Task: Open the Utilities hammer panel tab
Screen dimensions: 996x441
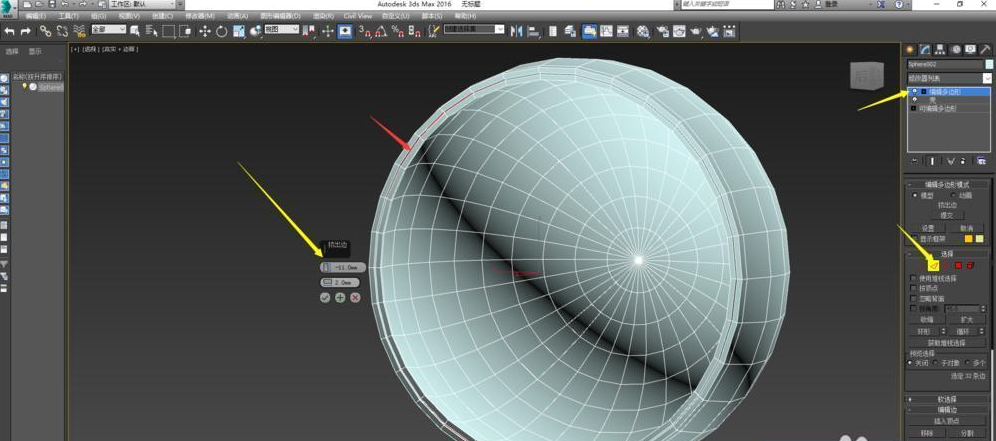Action: [986, 49]
